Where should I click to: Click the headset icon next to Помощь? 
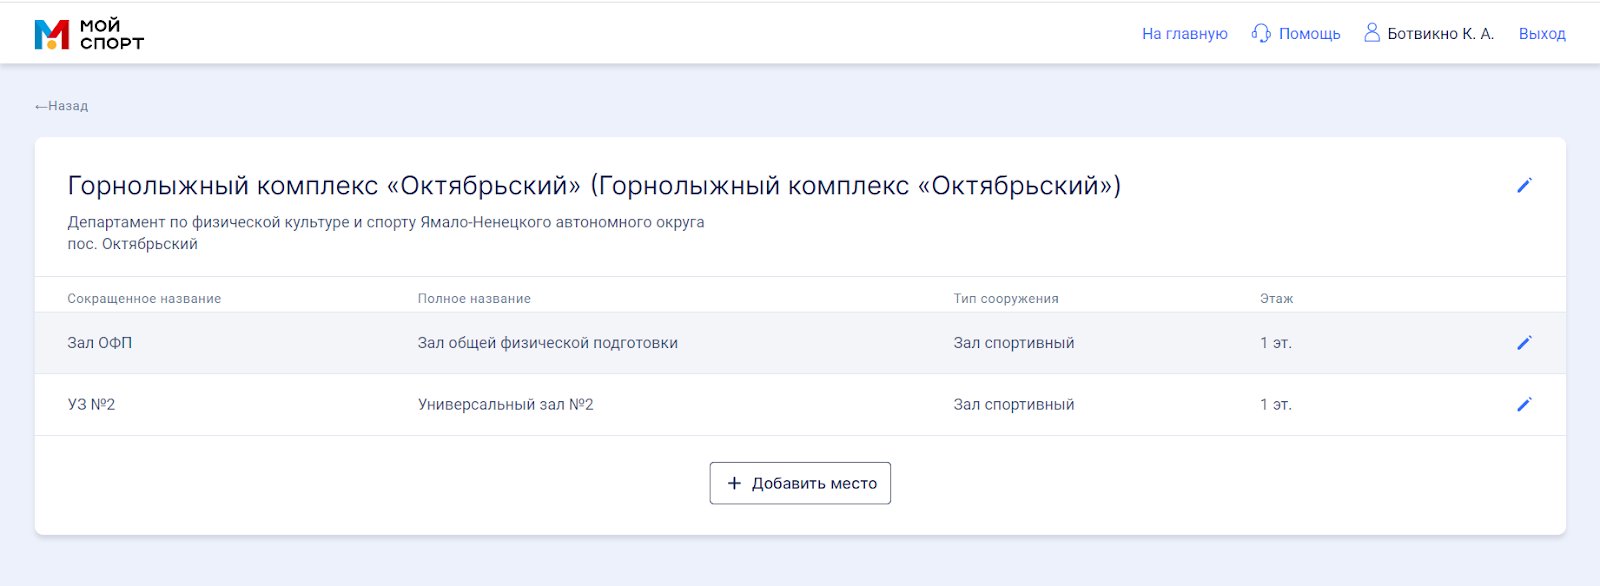[x=1261, y=33]
